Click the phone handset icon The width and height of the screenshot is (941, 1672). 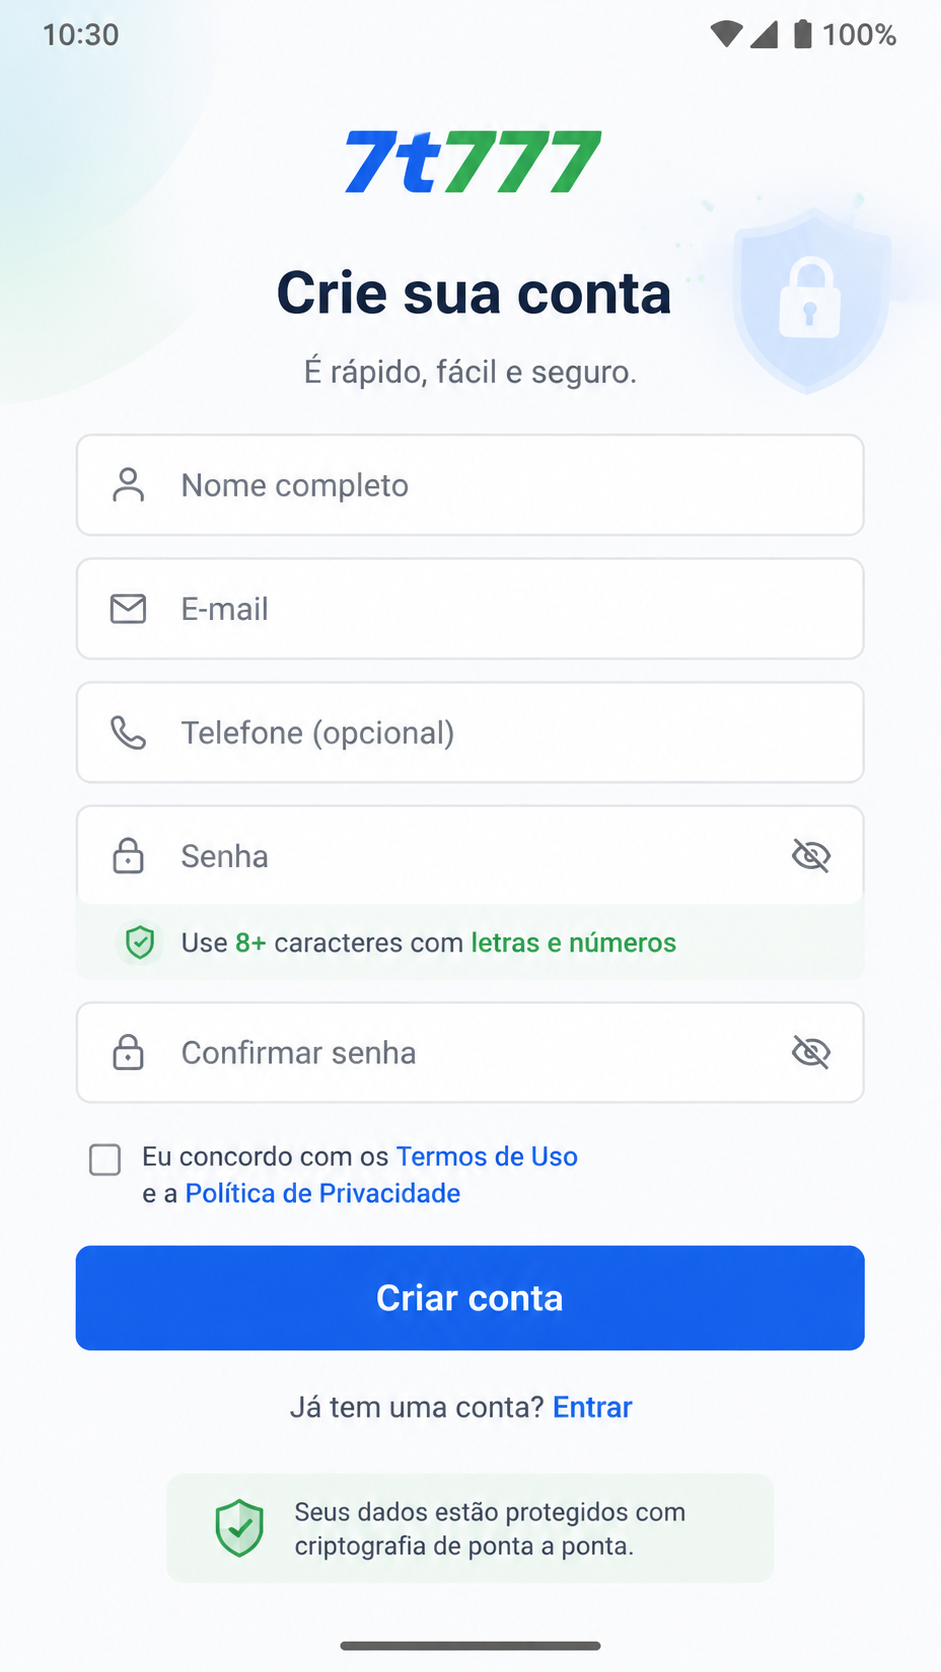(x=128, y=733)
